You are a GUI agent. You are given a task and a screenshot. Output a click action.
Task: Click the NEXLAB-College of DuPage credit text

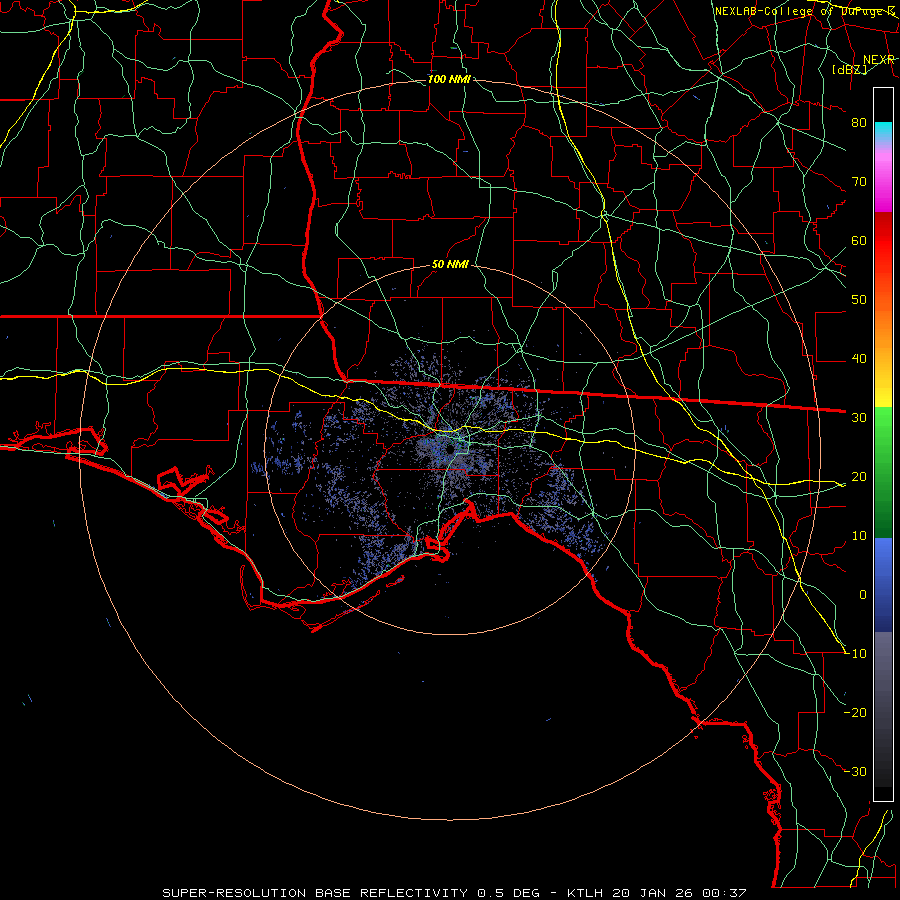pyautogui.click(x=805, y=11)
